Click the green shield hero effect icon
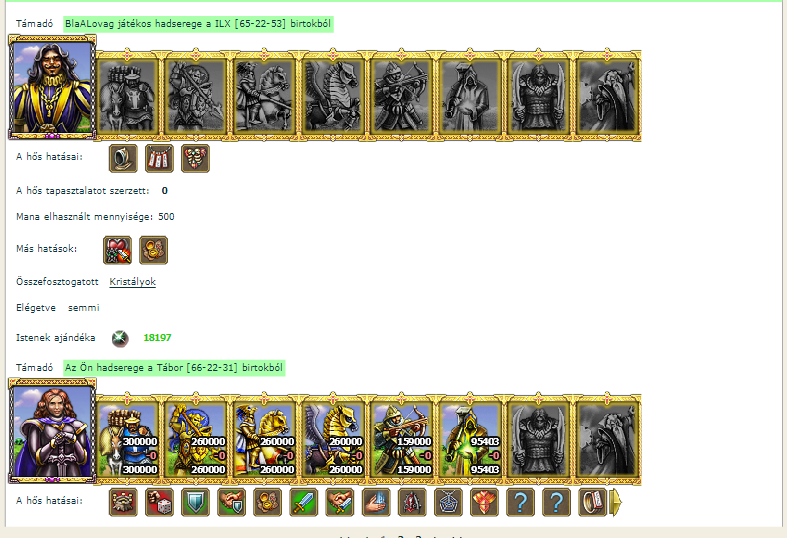The image size is (787, 538). [195, 502]
